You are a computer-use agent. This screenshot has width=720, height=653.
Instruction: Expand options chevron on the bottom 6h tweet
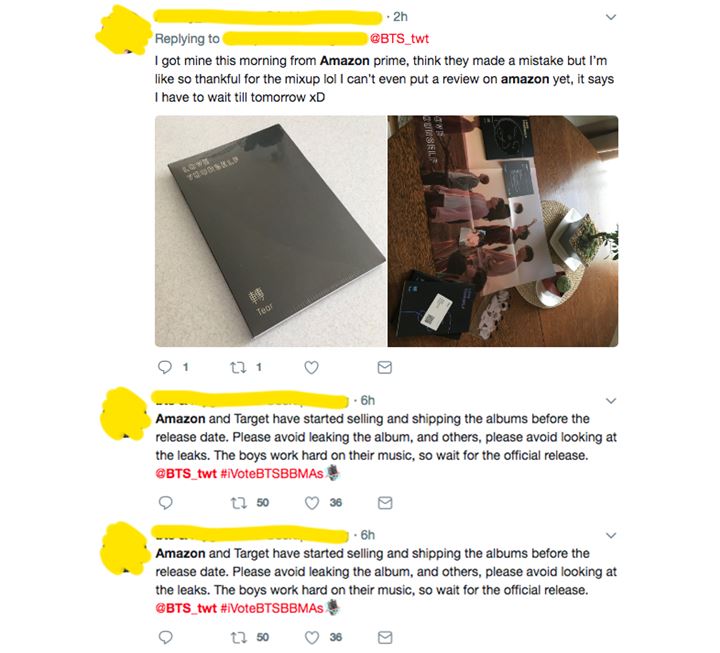click(611, 535)
